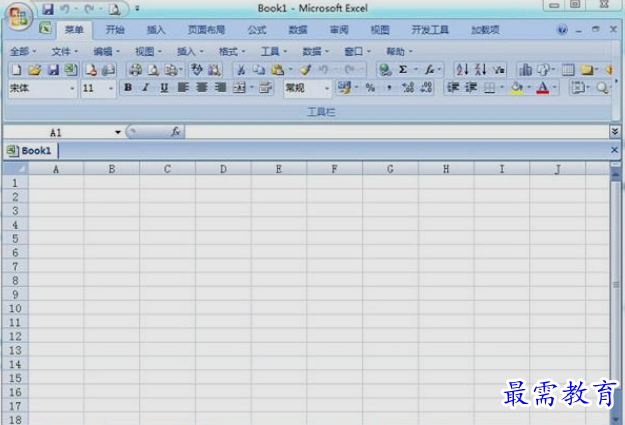This screenshot has width=625, height=425.
Task: Open the 帮助 menu
Action: [x=399, y=51]
